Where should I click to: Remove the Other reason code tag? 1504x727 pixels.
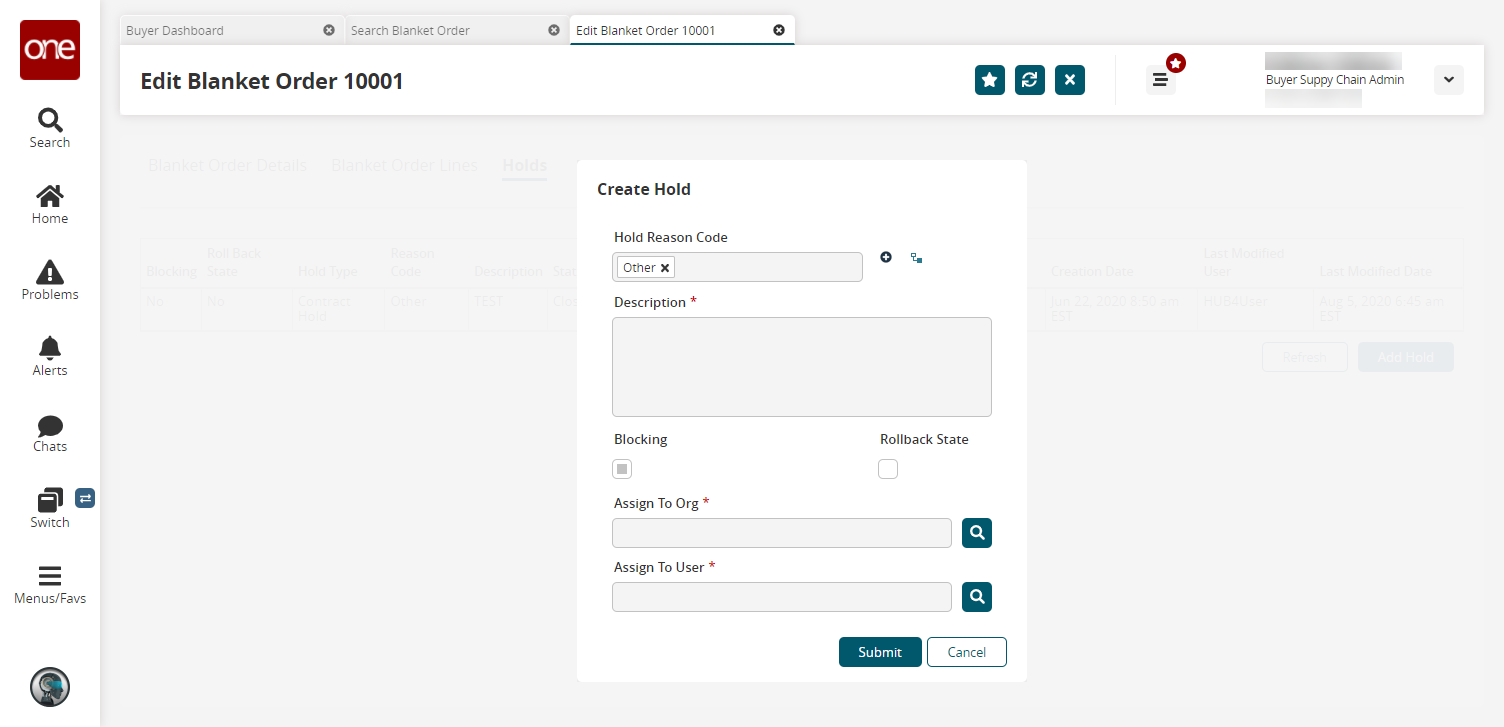665,268
